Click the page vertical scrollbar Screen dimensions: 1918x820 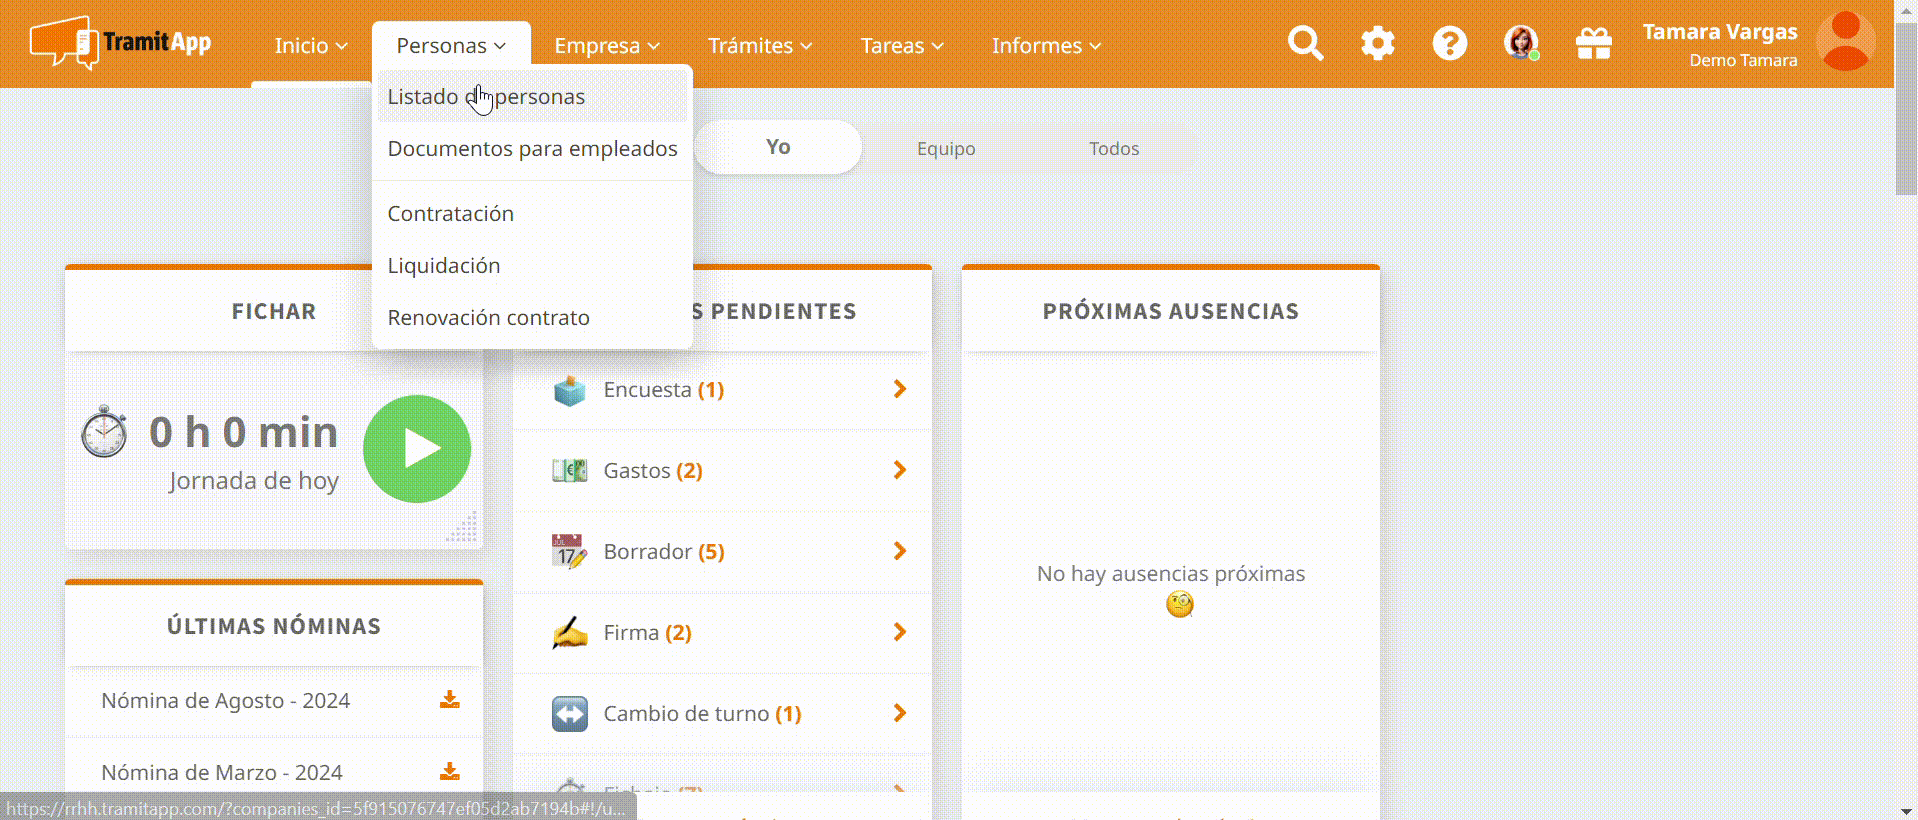tap(1906, 110)
